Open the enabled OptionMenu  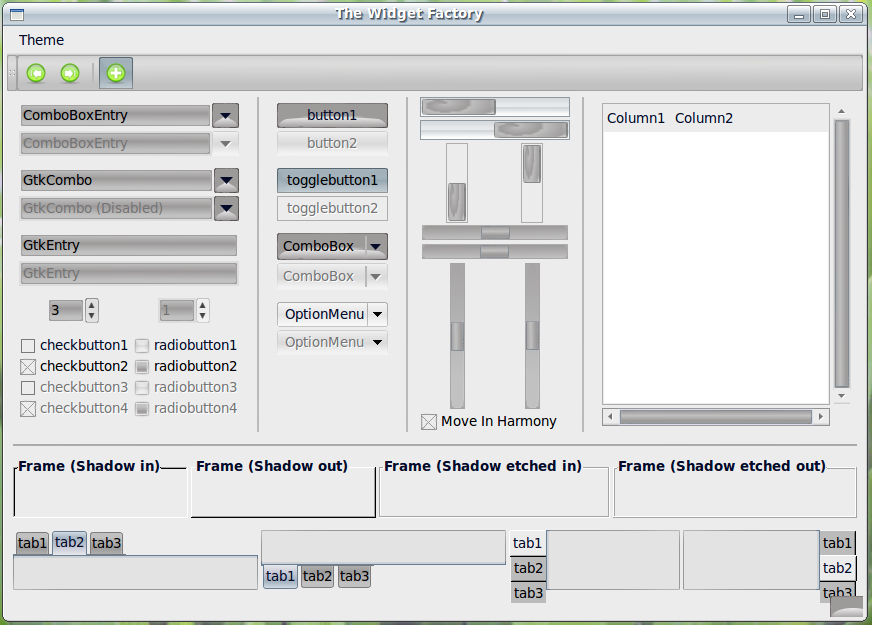click(332, 314)
